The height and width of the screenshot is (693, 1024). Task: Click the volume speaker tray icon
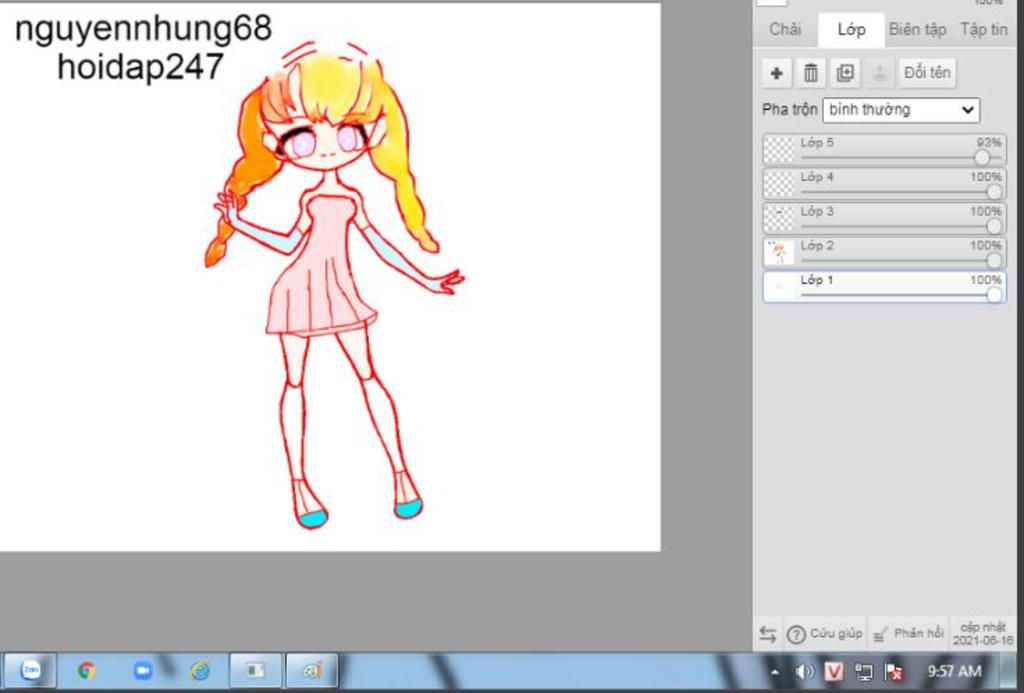(805, 671)
